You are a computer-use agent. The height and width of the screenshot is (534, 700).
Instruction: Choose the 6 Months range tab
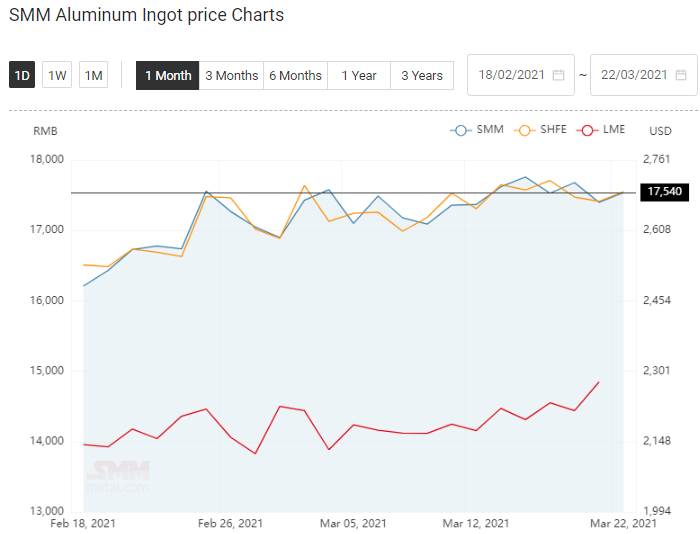click(295, 75)
